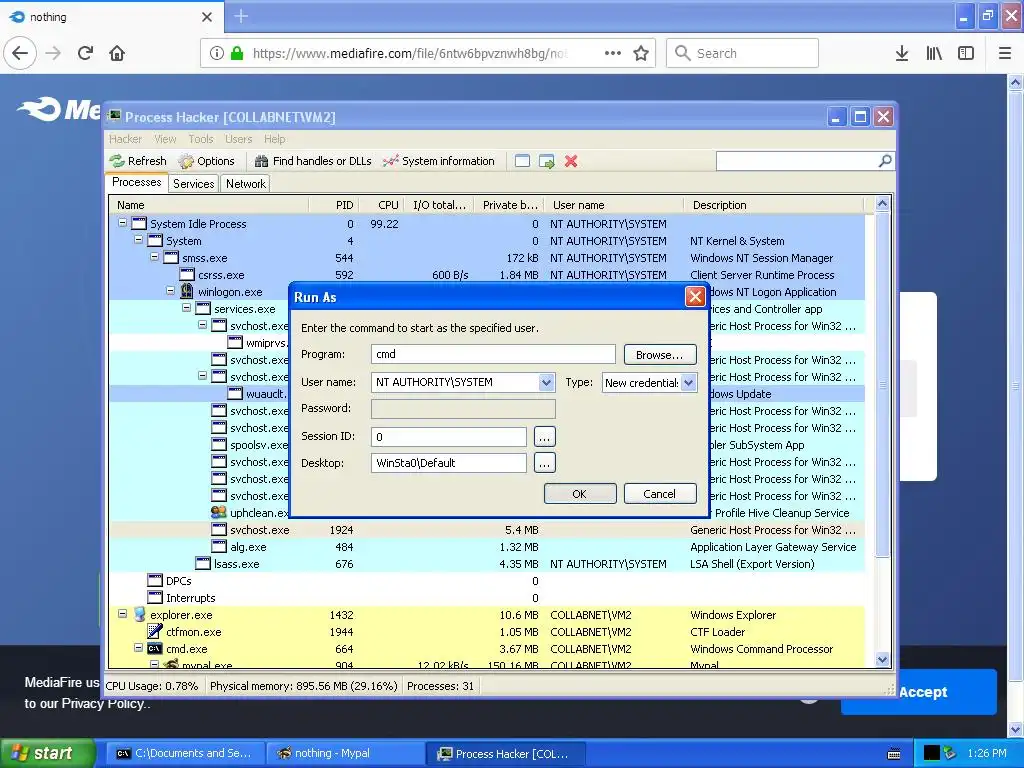Open browser page actions ellipsis
Image resolution: width=1024 pixels, height=768 pixels.
(x=613, y=53)
